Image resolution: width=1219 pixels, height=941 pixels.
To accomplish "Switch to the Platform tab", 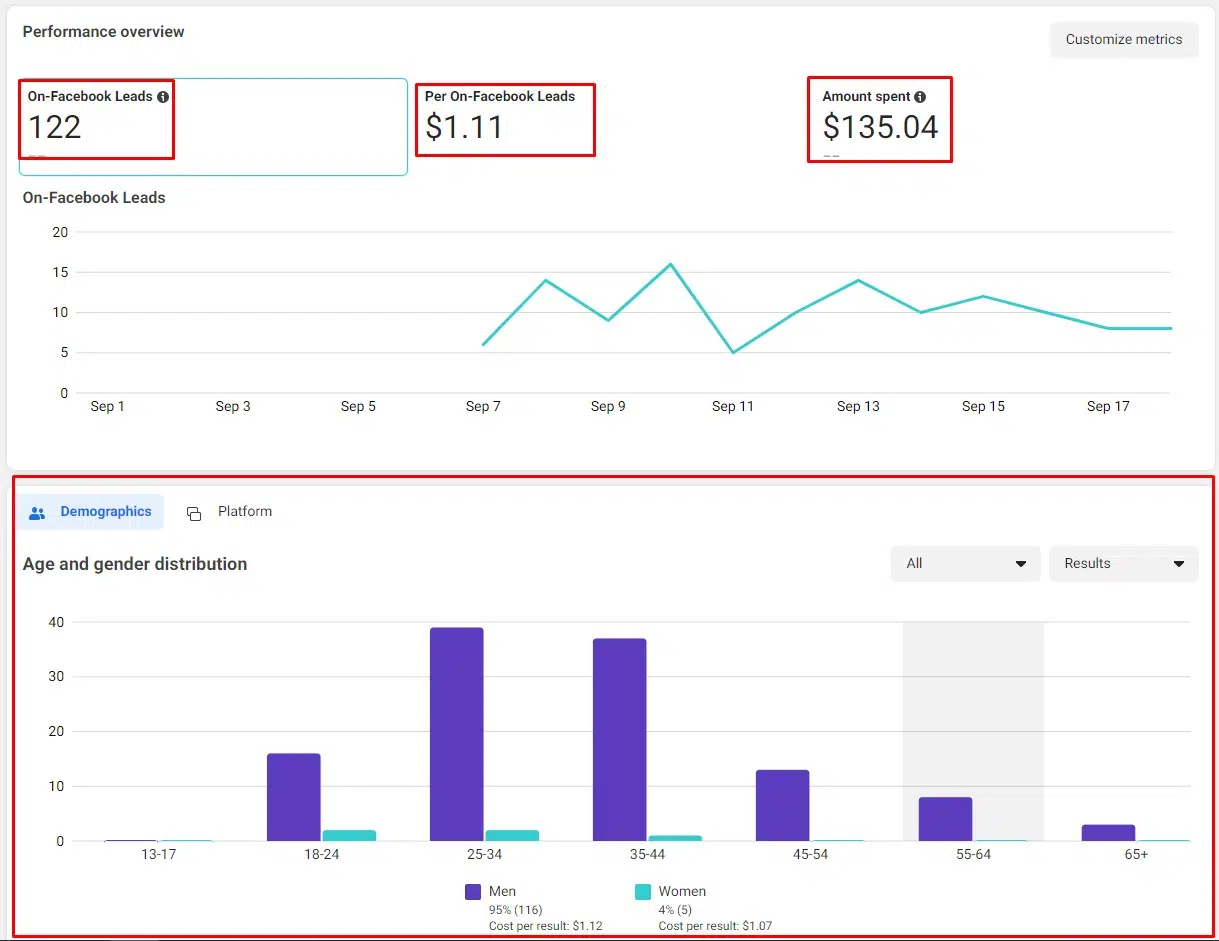I will tap(229, 512).
